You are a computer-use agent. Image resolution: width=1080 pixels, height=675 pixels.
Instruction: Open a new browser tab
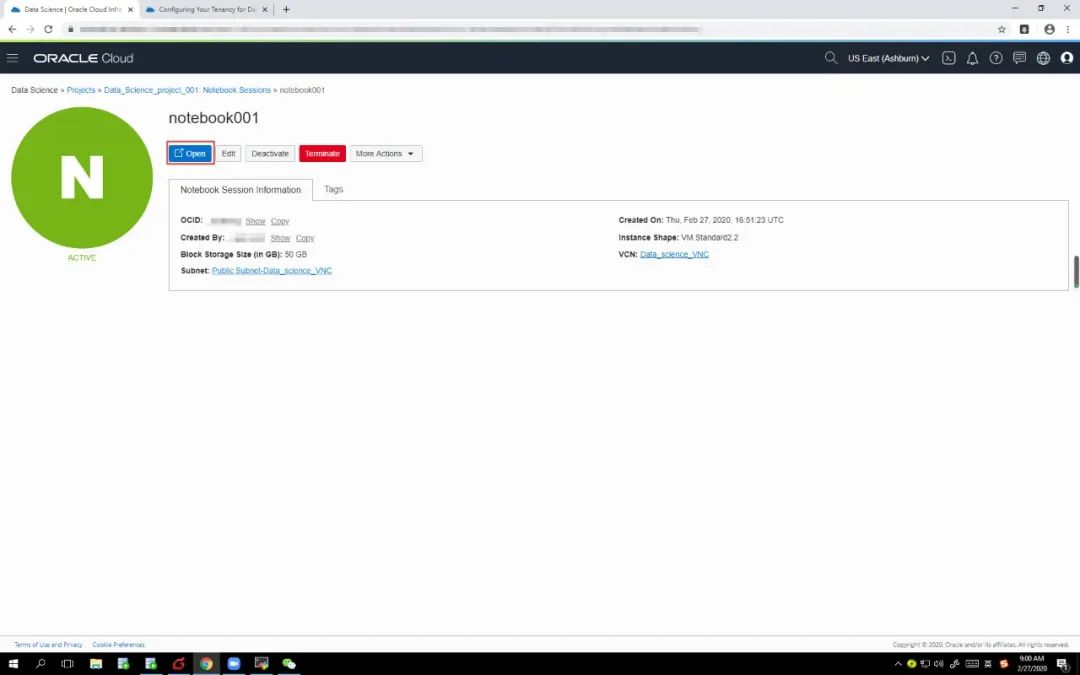tap(286, 10)
